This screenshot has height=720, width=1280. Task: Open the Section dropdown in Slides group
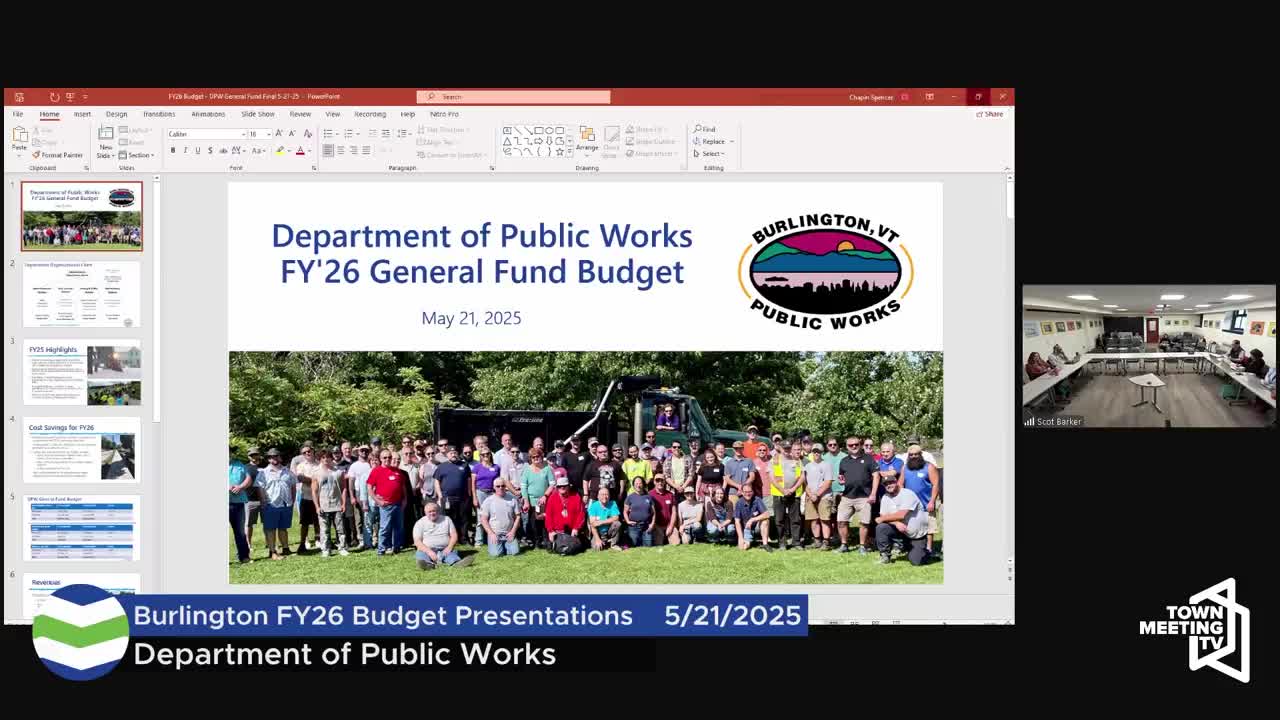[136, 155]
